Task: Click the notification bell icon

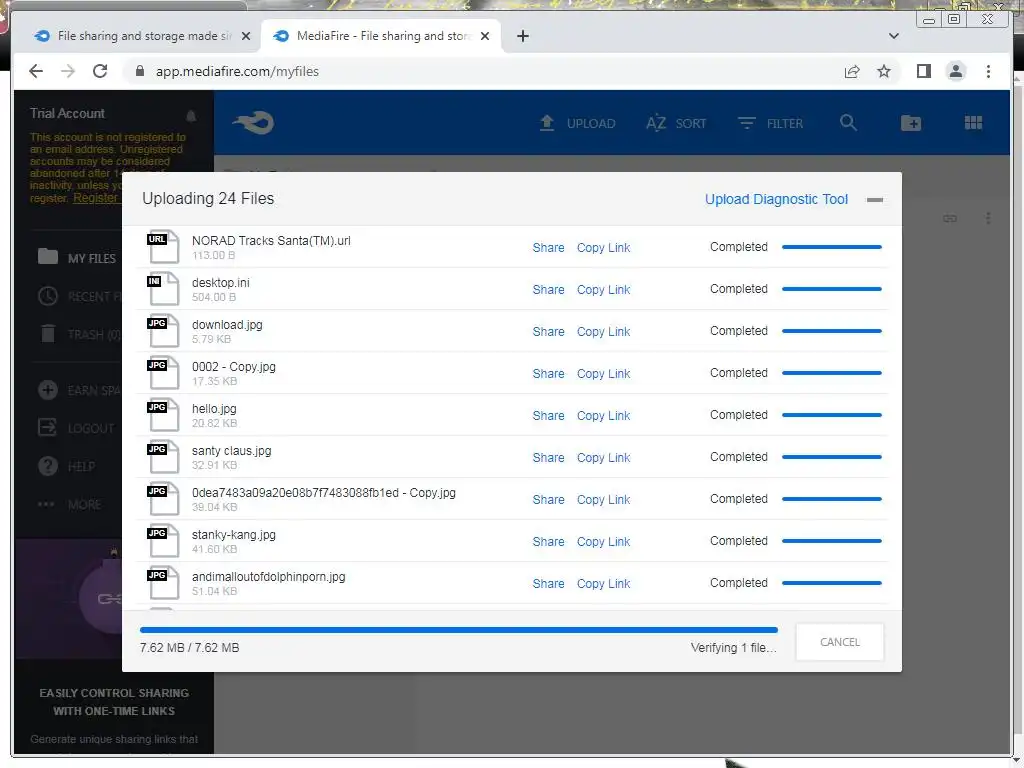Action: coord(191,116)
